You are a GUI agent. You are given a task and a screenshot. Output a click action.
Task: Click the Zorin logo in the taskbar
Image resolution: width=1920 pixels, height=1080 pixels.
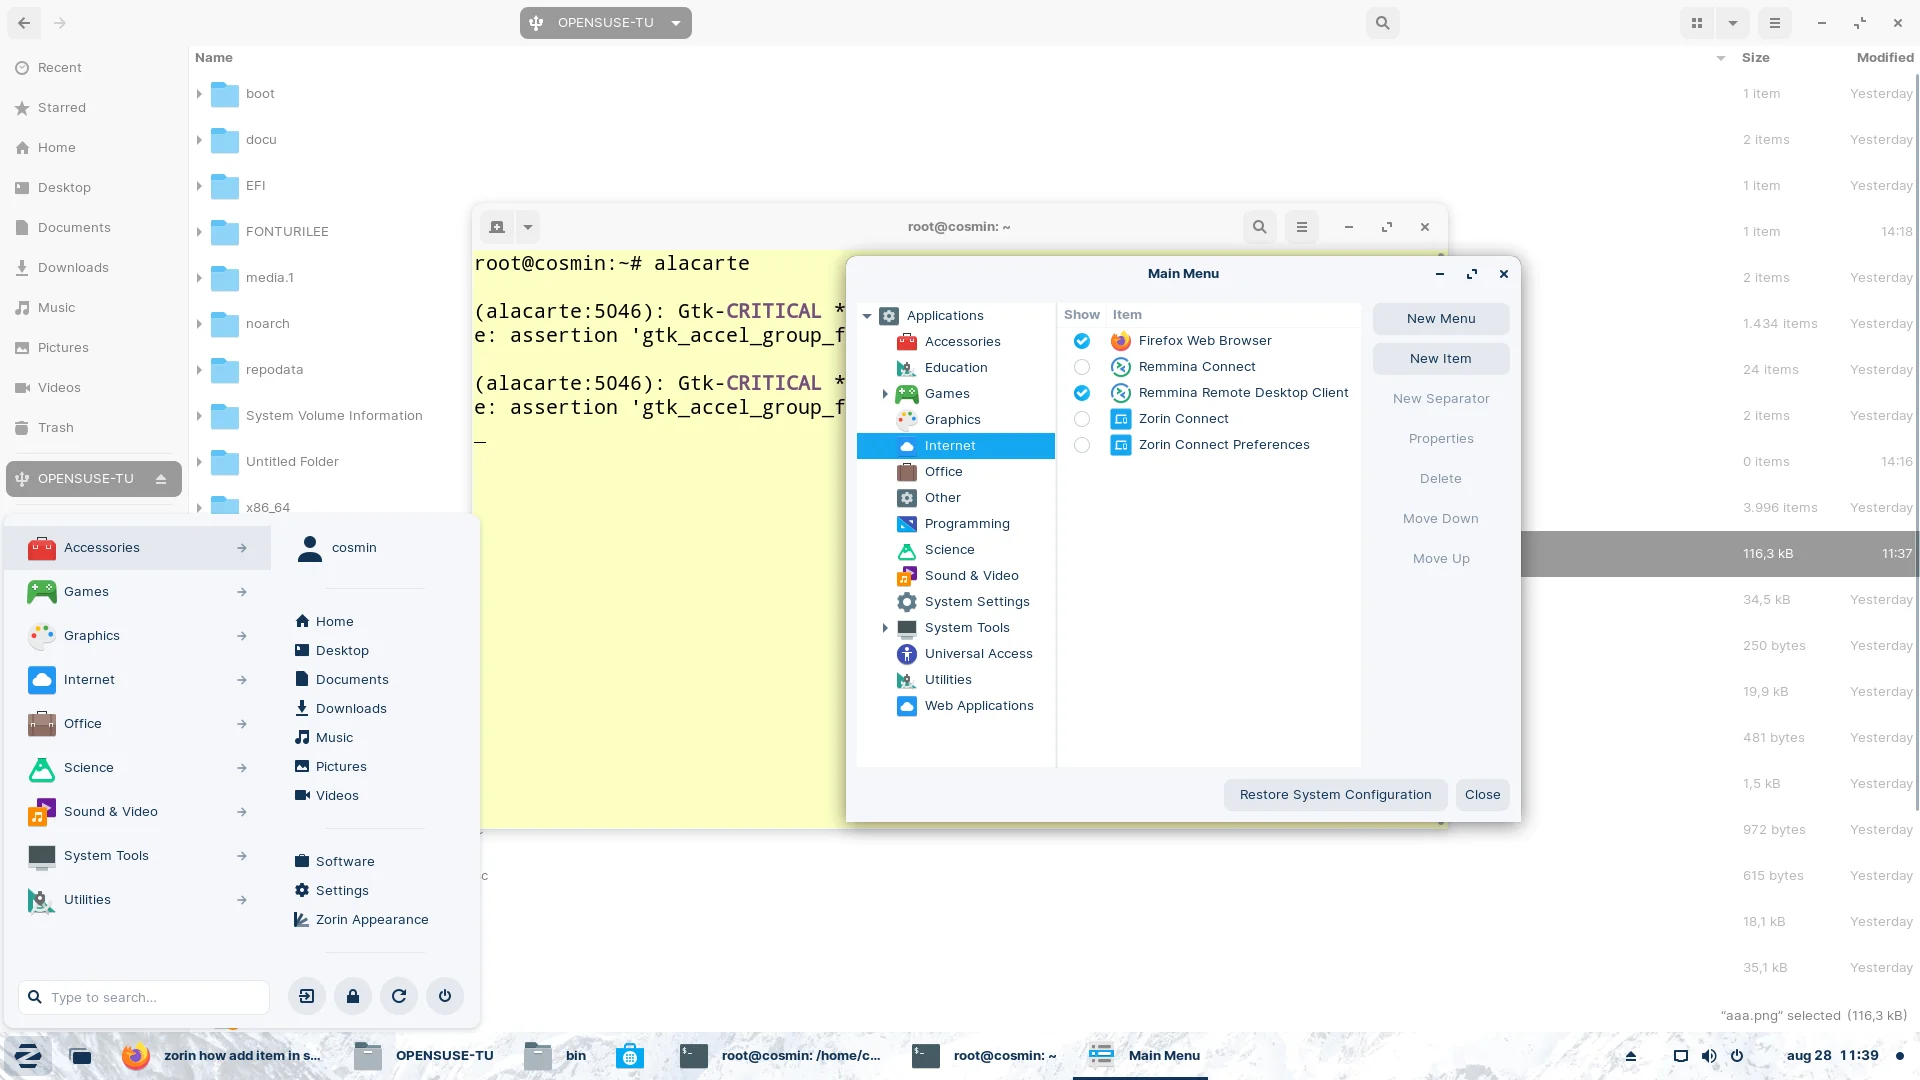click(28, 1055)
